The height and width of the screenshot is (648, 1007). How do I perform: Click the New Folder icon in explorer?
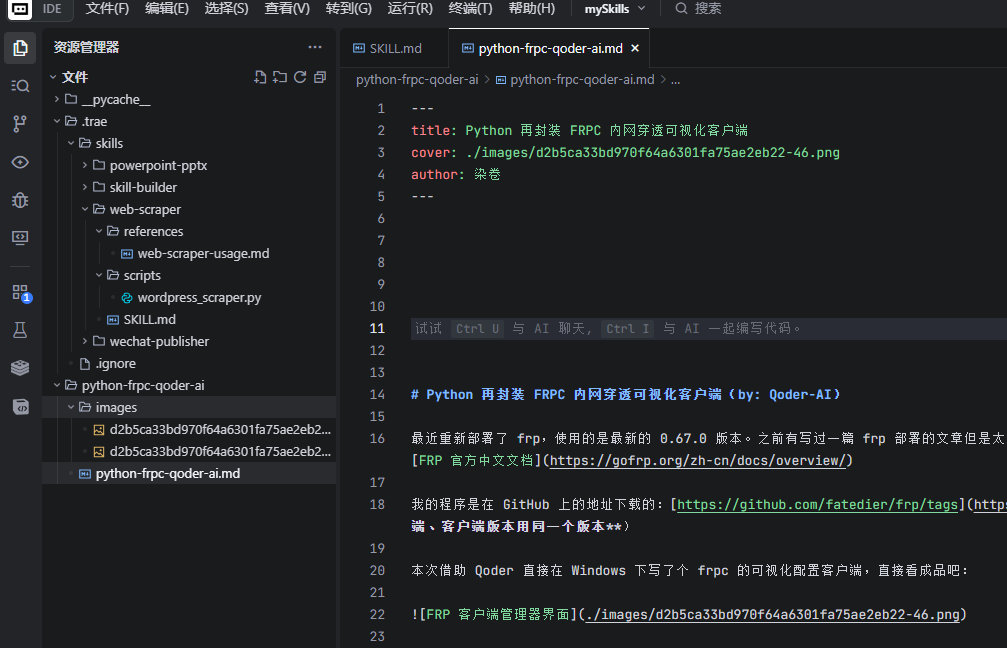click(280, 77)
